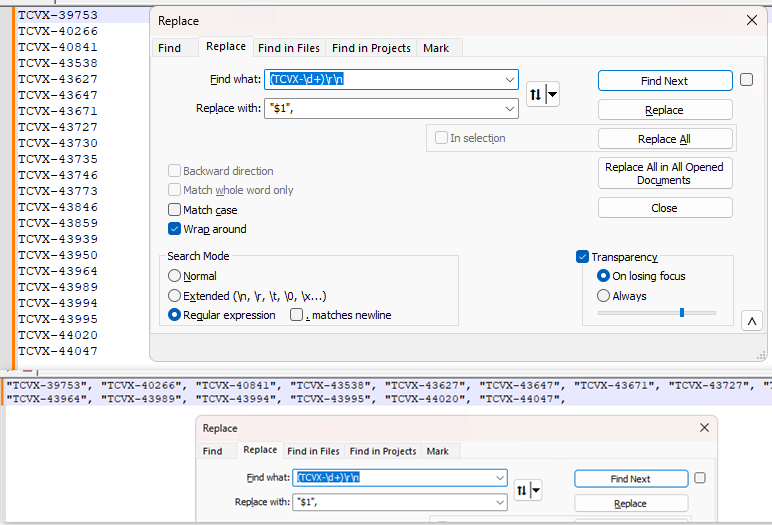772x525 pixels.
Task: Expand upper dialog's Find what history dropdown
Action: point(510,80)
